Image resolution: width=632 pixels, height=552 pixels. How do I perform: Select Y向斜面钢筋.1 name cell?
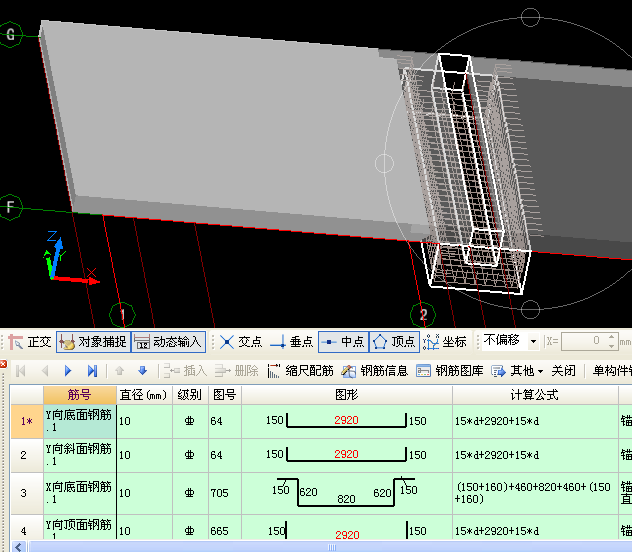point(79,455)
